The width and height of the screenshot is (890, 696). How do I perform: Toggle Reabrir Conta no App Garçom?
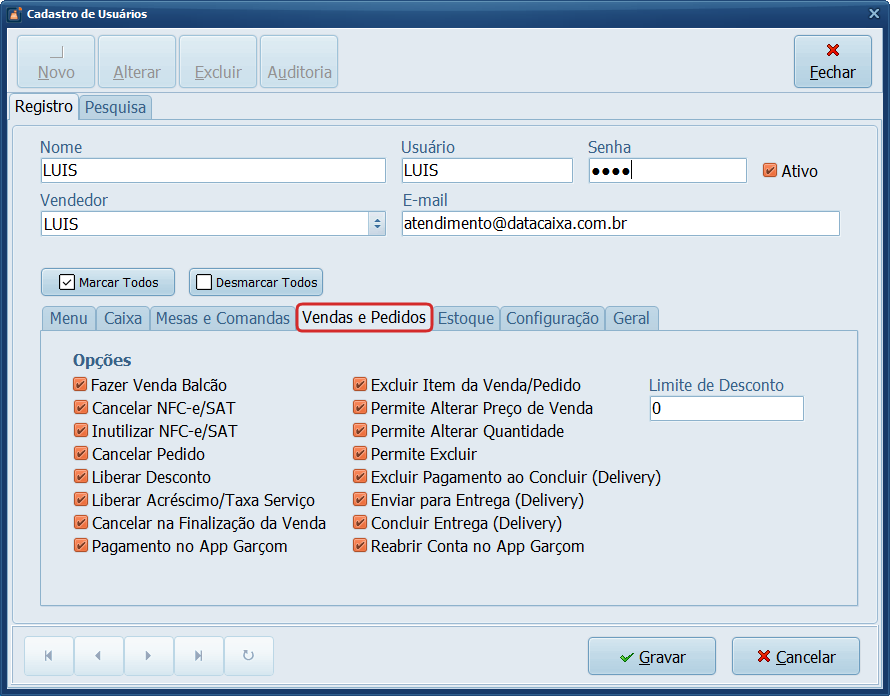pos(360,546)
